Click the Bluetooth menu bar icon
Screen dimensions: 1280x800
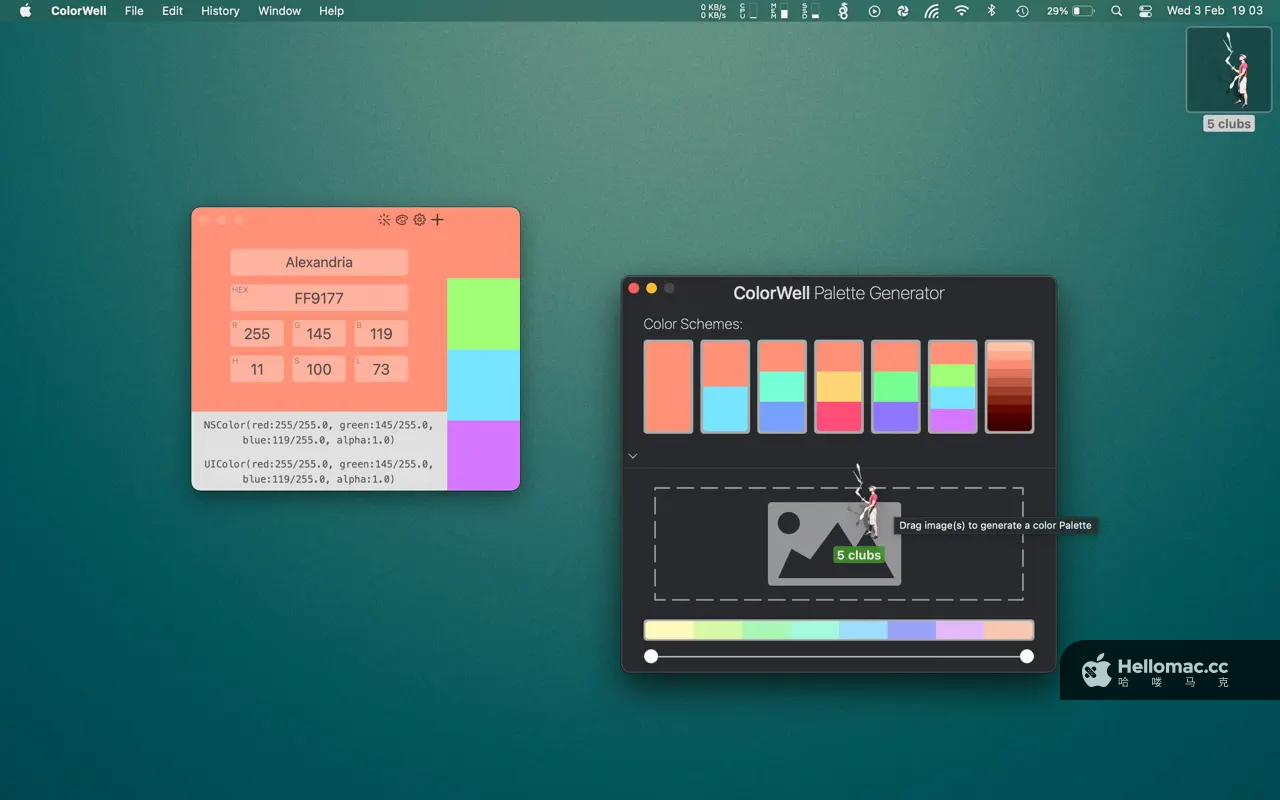click(992, 11)
